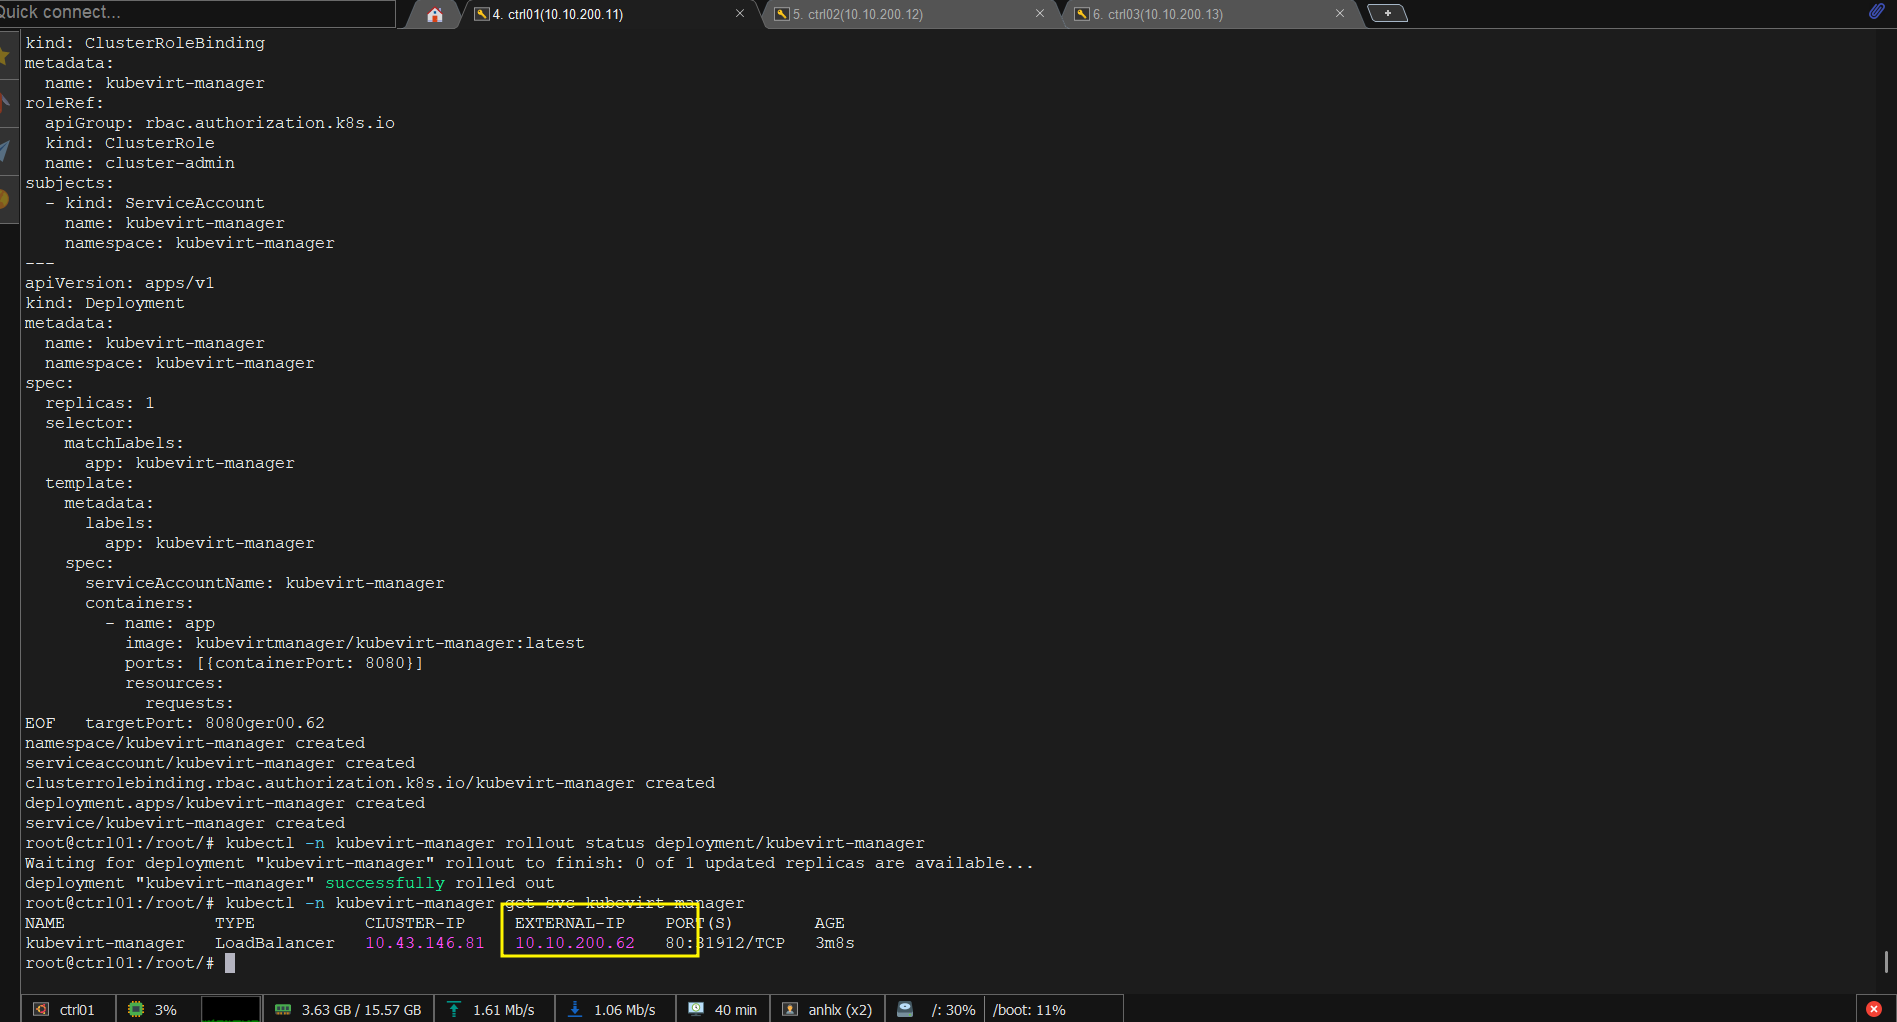Click the download speed 1.06 Mb/s indicator

613,1009
